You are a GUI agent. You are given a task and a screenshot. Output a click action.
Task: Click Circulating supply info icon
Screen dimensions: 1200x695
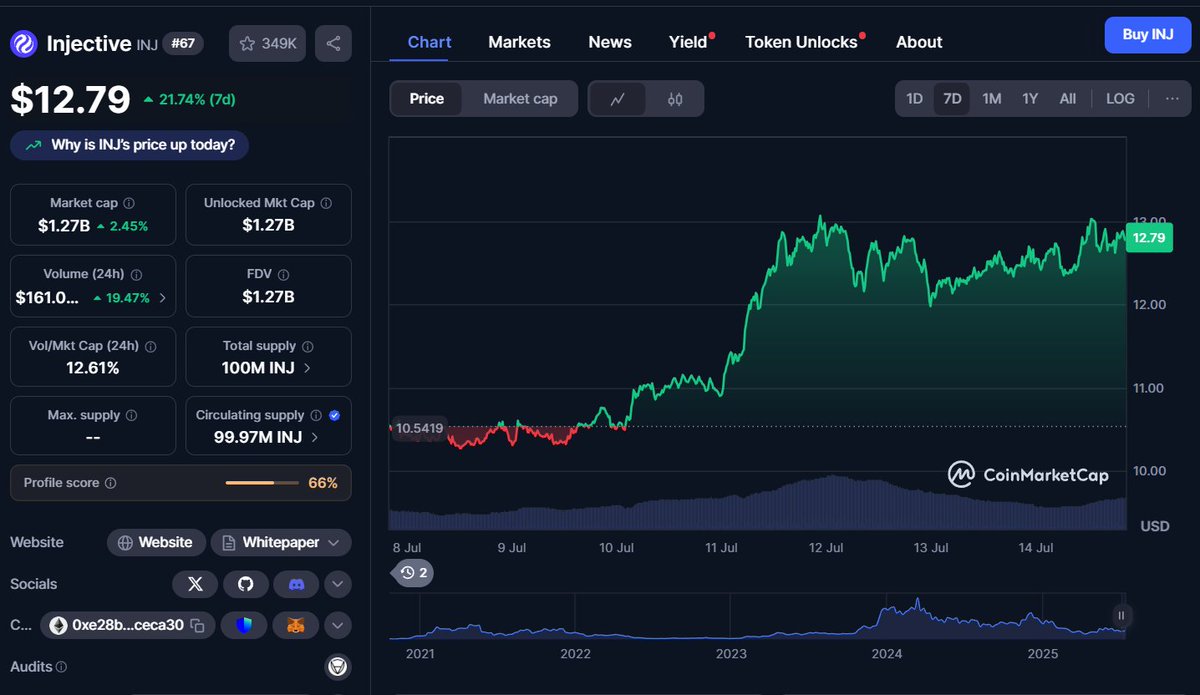tap(316, 415)
